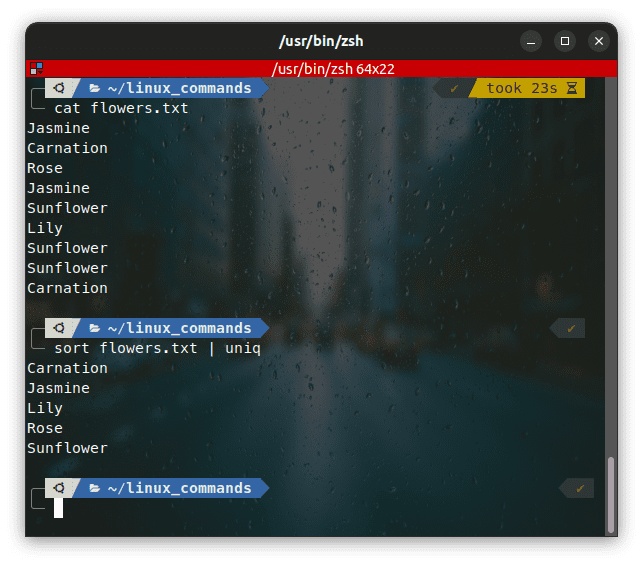
Task: Click the 'Rose' line in the cat output
Action: click(x=45, y=168)
